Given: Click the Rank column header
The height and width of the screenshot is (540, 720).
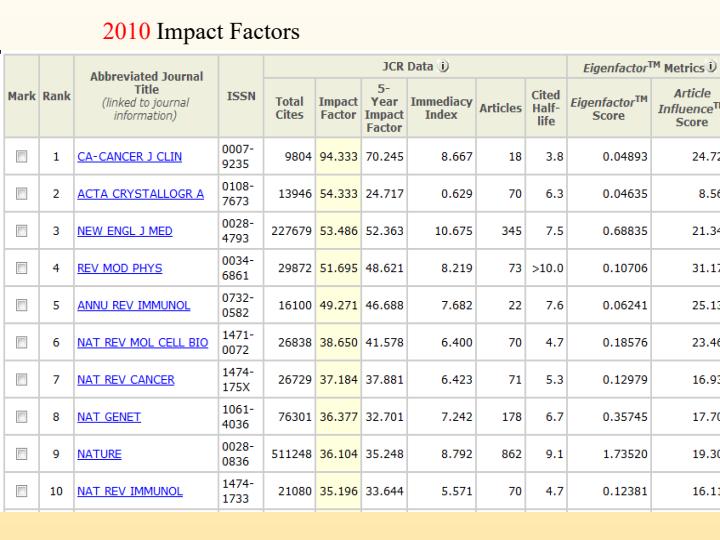Looking at the screenshot, I should (x=56, y=96).
